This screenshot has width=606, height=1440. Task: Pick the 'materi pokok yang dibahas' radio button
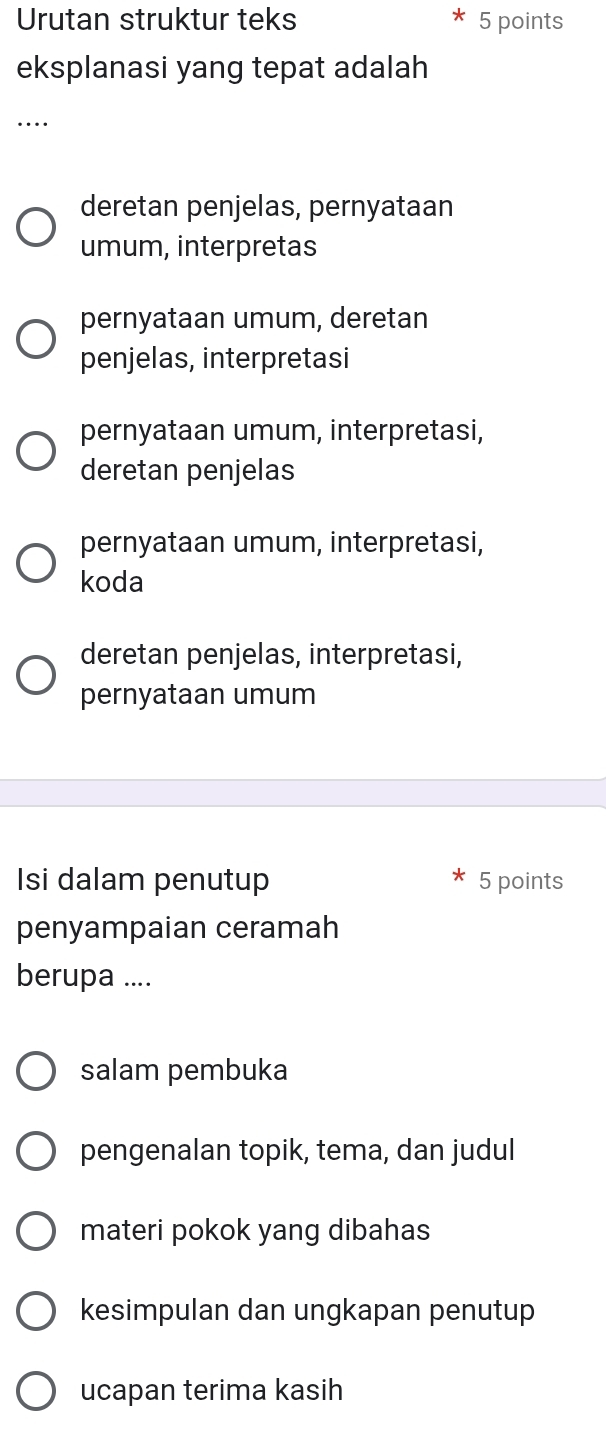pyautogui.click(x=36, y=1231)
